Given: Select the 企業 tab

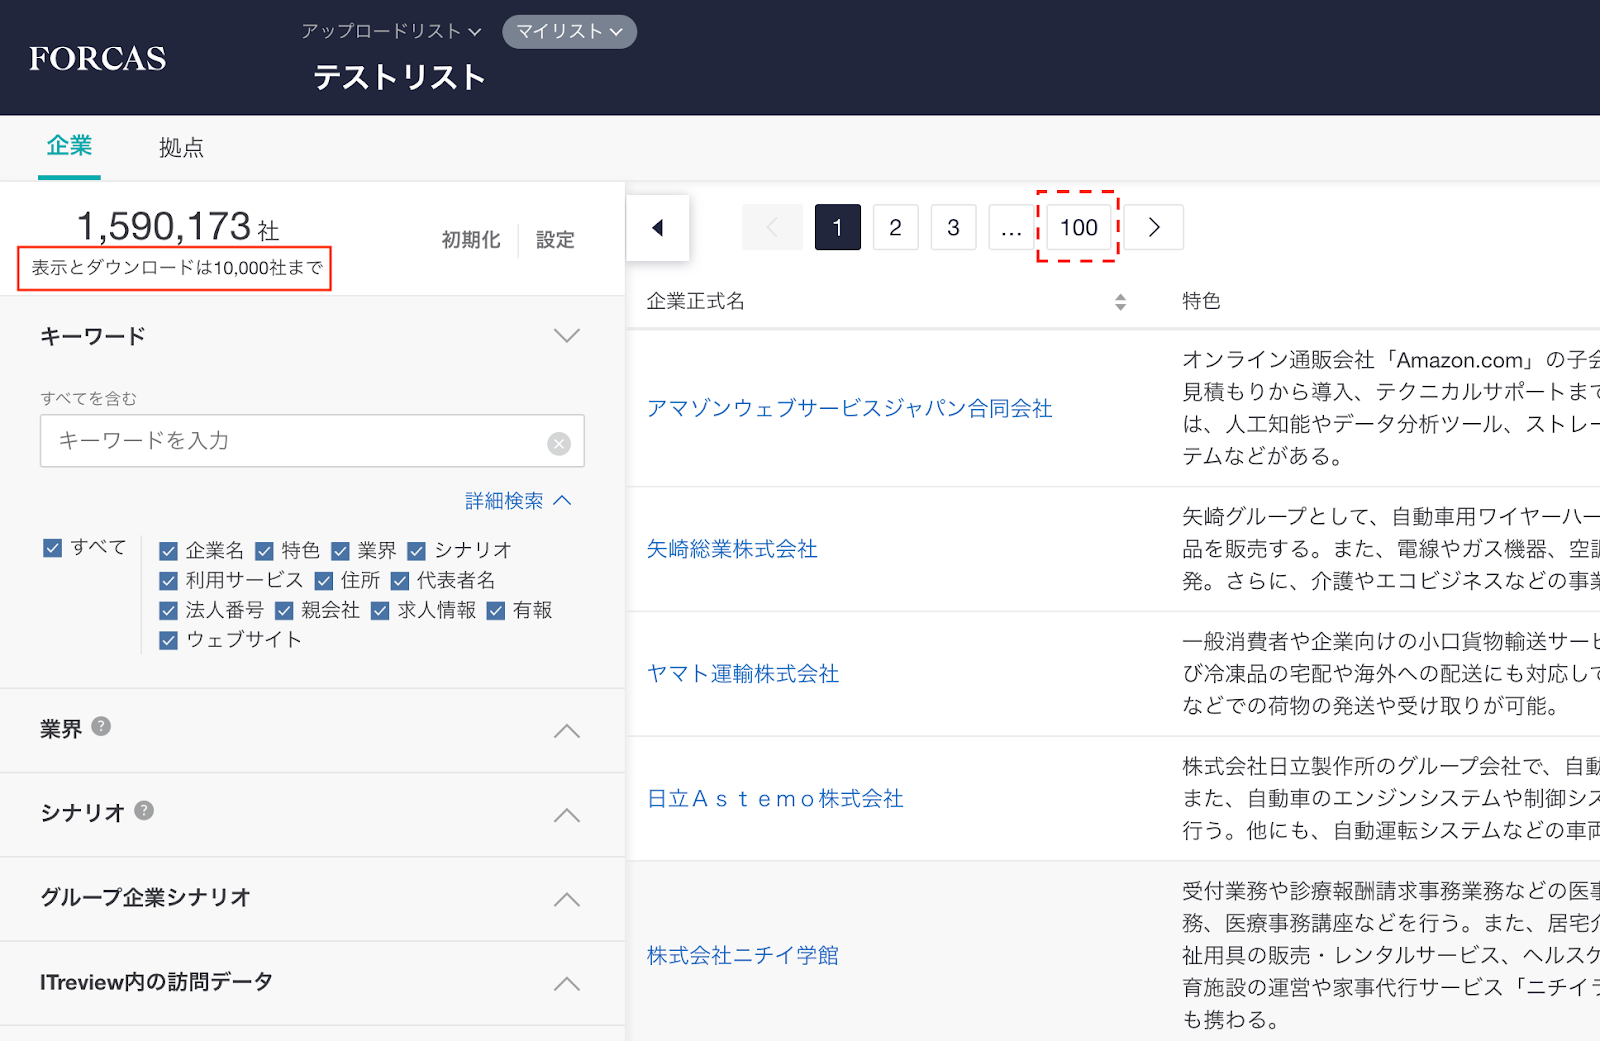Looking at the screenshot, I should coord(69,146).
